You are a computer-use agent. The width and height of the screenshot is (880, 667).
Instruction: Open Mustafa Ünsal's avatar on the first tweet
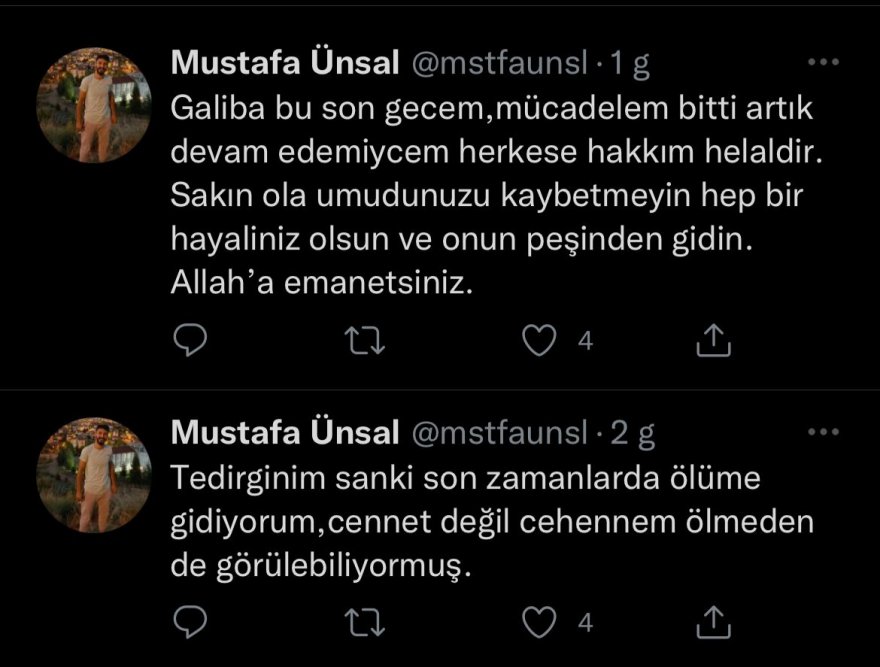pyautogui.click(x=93, y=105)
